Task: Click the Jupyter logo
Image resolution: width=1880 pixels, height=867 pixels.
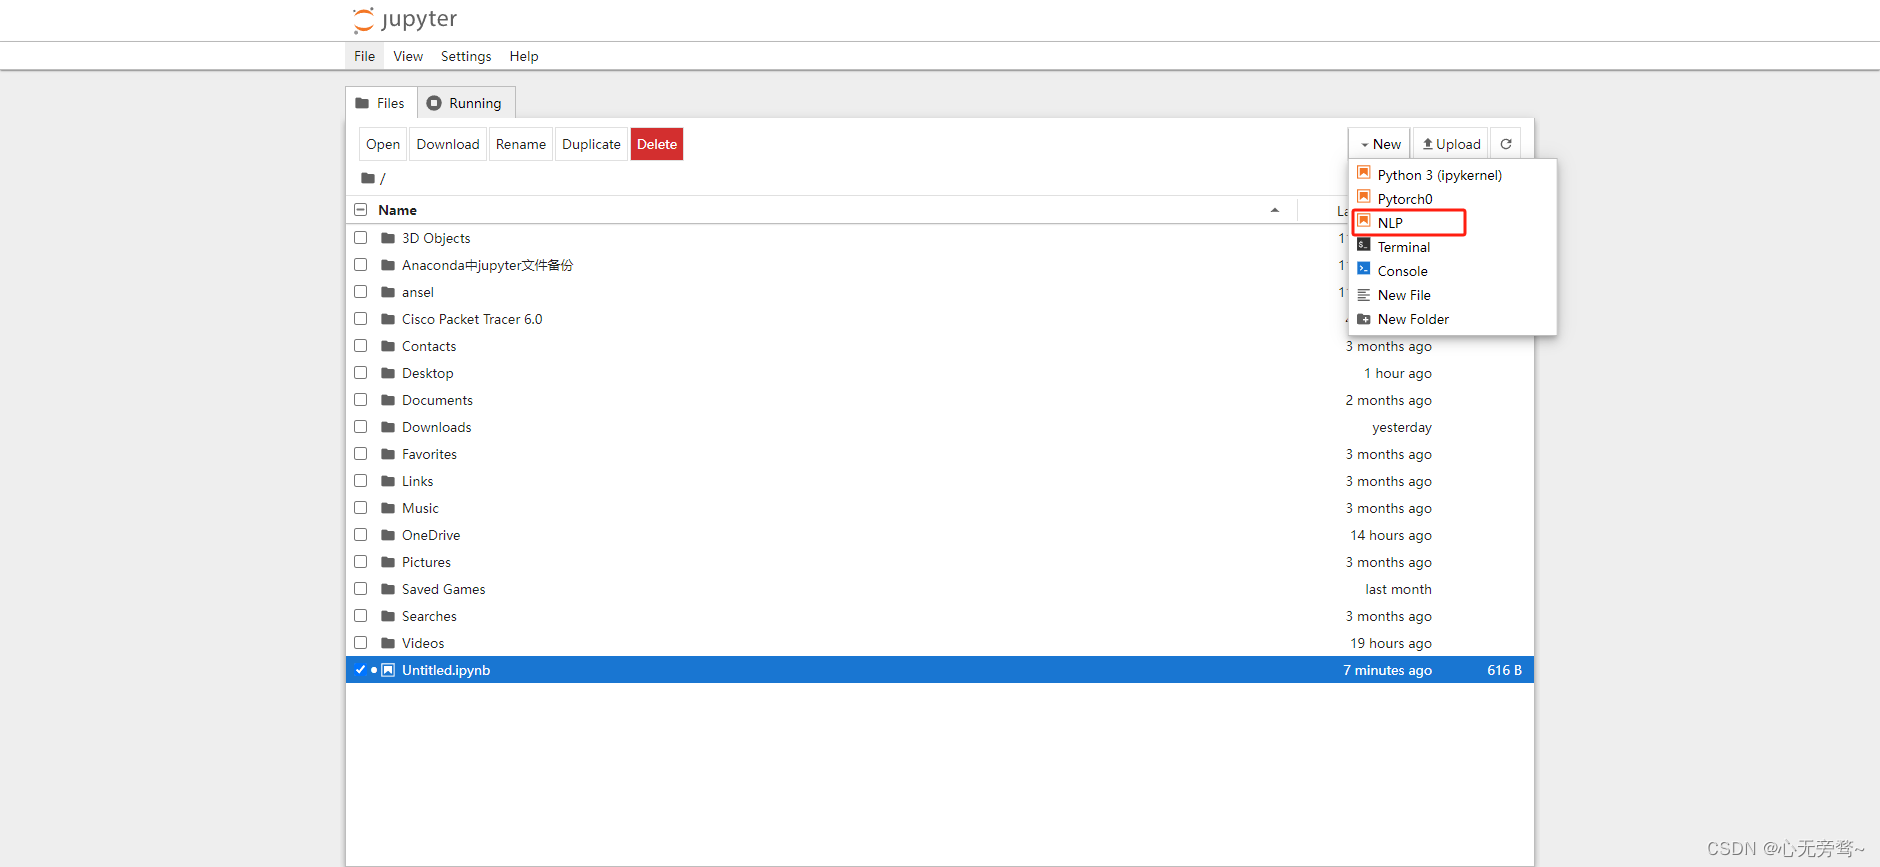Action: pos(405,20)
